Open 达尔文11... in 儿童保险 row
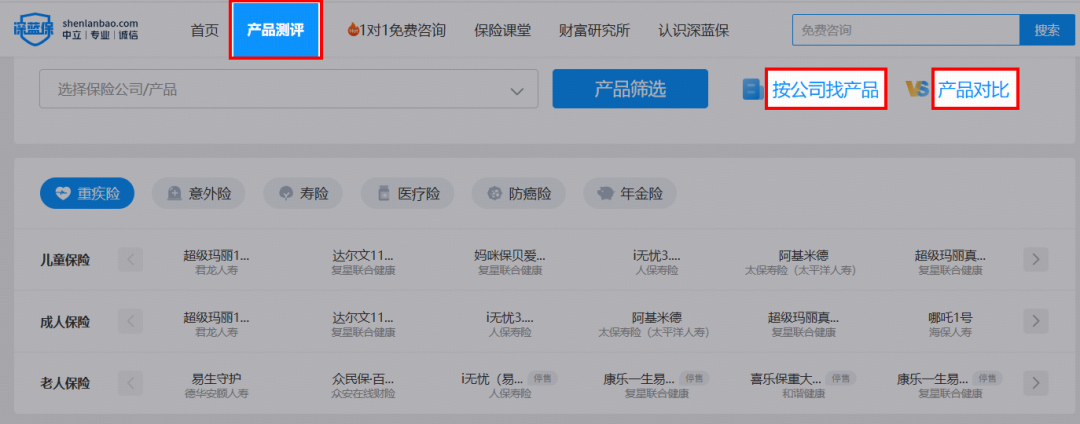1080x424 pixels. (363, 262)
